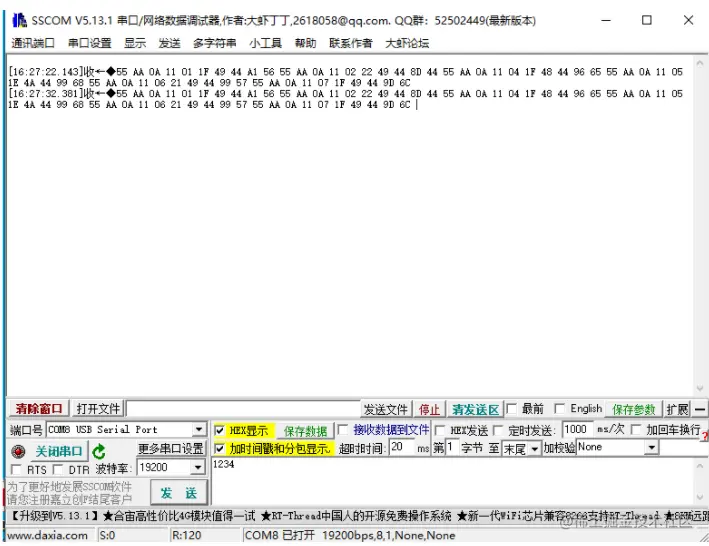Viewport: 709px width, 546px height.
Task: Enable the 加回车换行 checkbox
Action: 636,429
